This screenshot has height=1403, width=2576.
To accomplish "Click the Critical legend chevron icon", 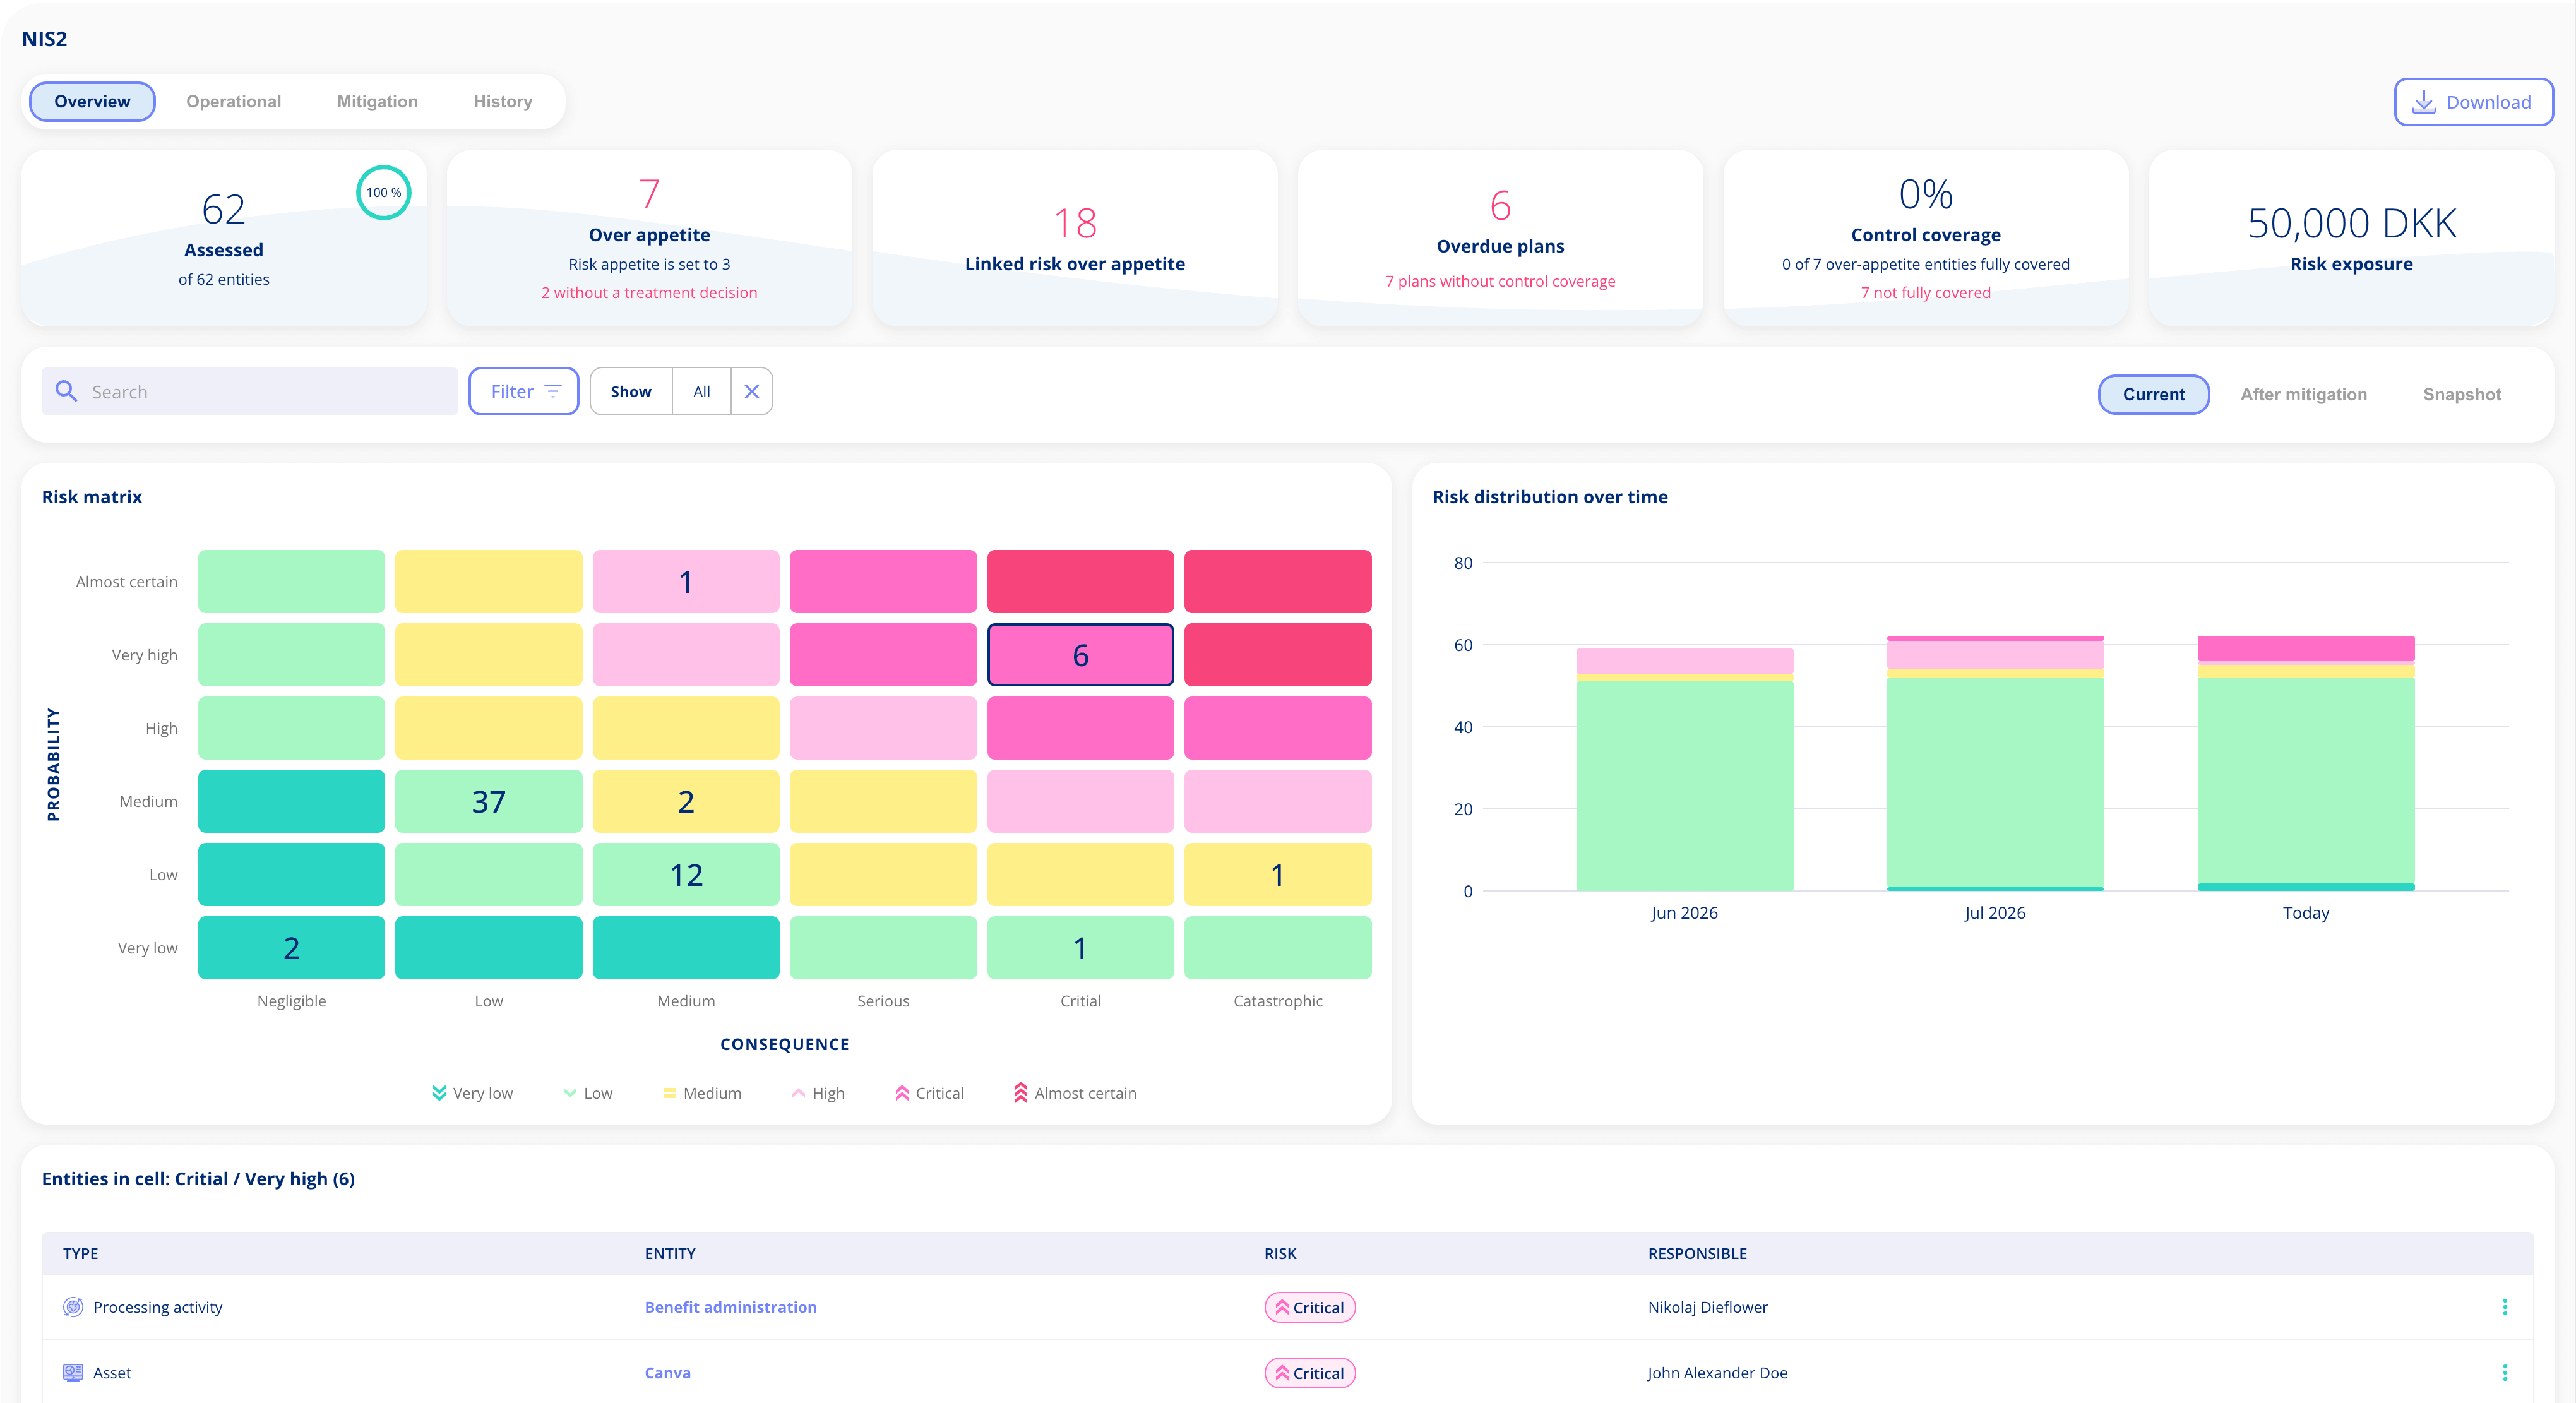I will click(x=902, y=1092).
